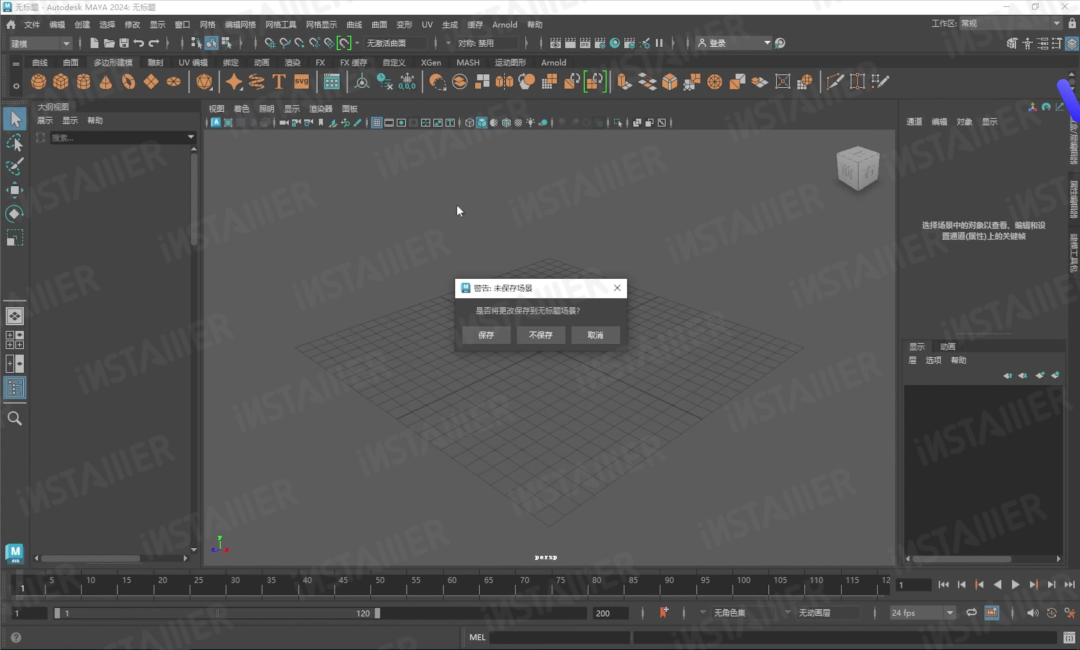The height and width of the screenshot is (650, 1080).
Task: Open the 工作区 常规 workspace dropdown
Action: [1011, 23]
